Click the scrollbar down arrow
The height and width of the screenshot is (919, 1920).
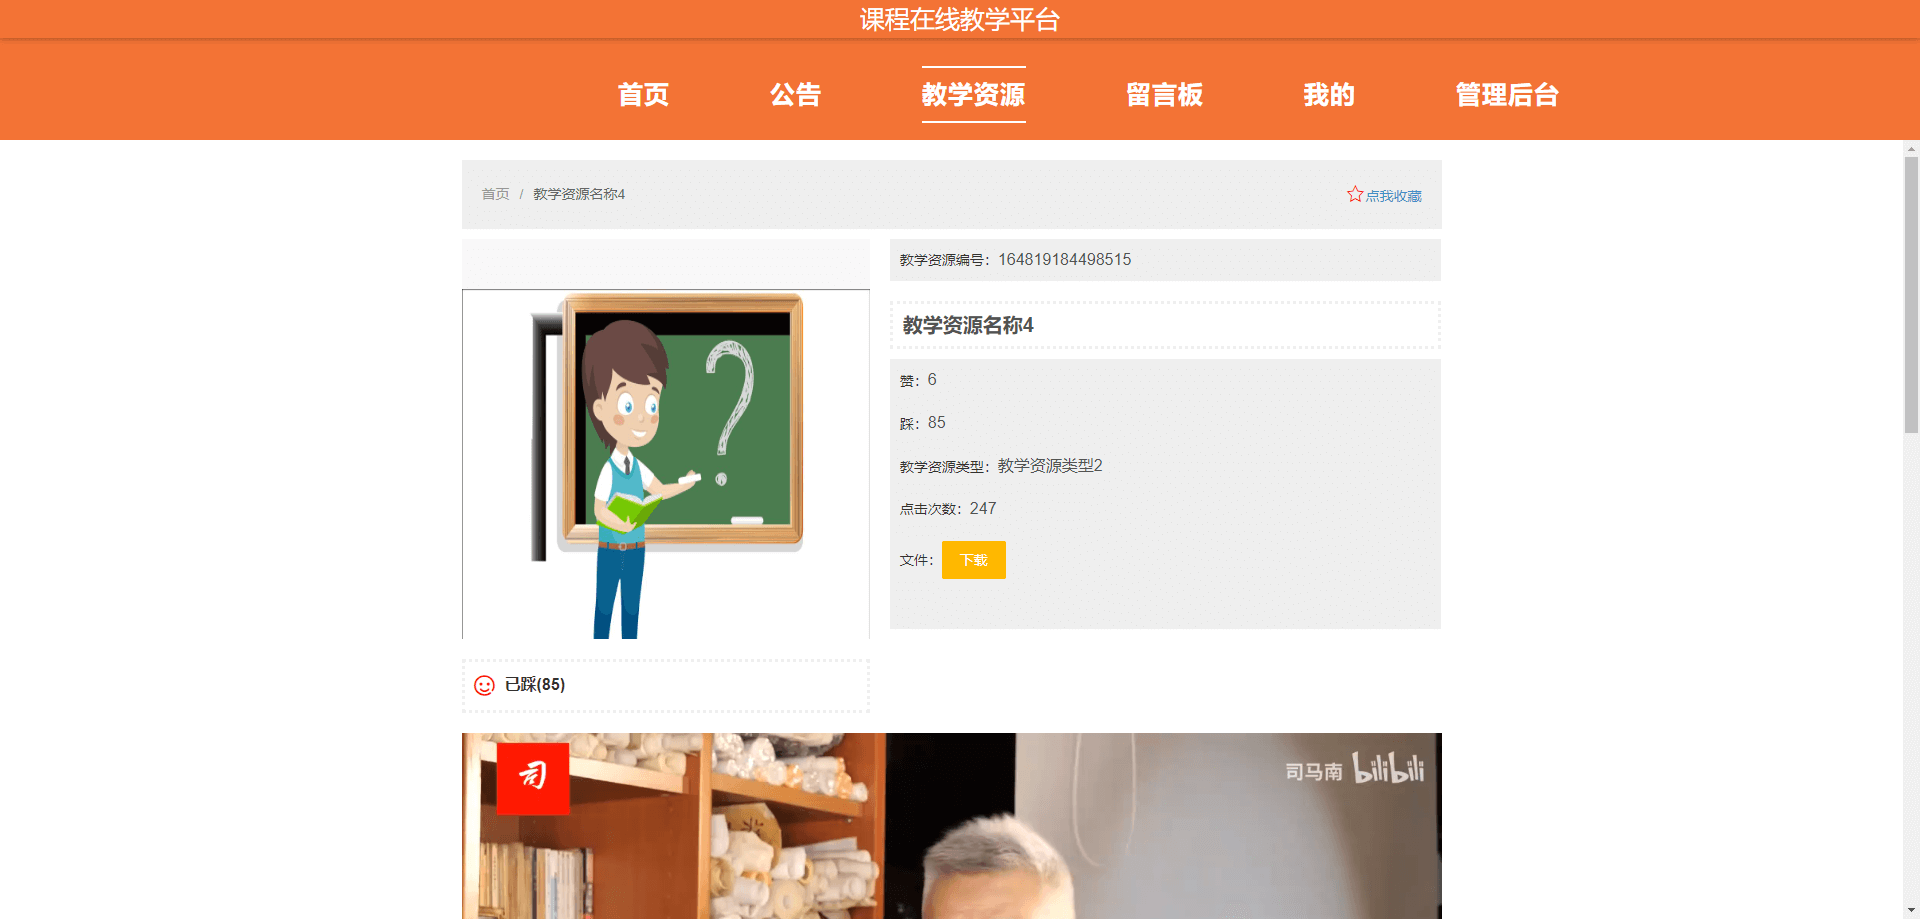1911,910
